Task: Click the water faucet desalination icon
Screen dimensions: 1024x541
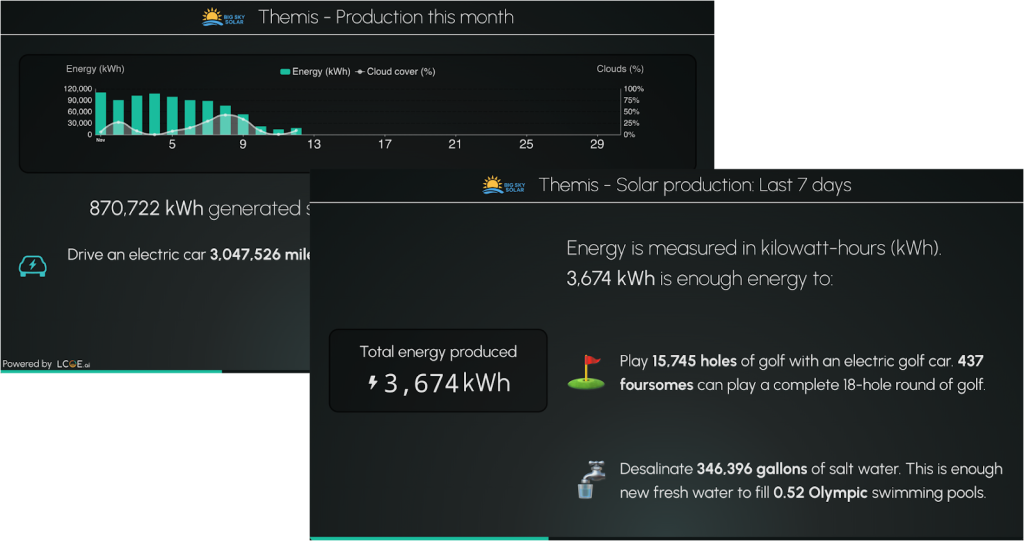Action: (586, 479)
